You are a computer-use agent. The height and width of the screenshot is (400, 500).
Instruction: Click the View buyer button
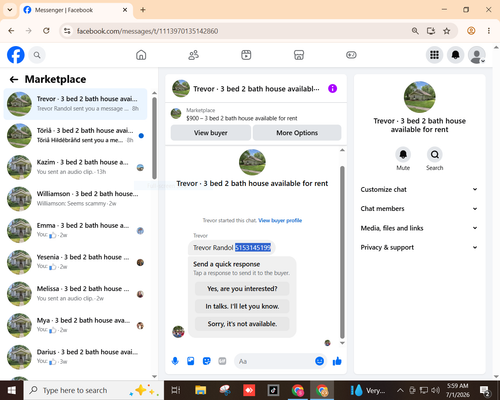click(x=211, y=133)
